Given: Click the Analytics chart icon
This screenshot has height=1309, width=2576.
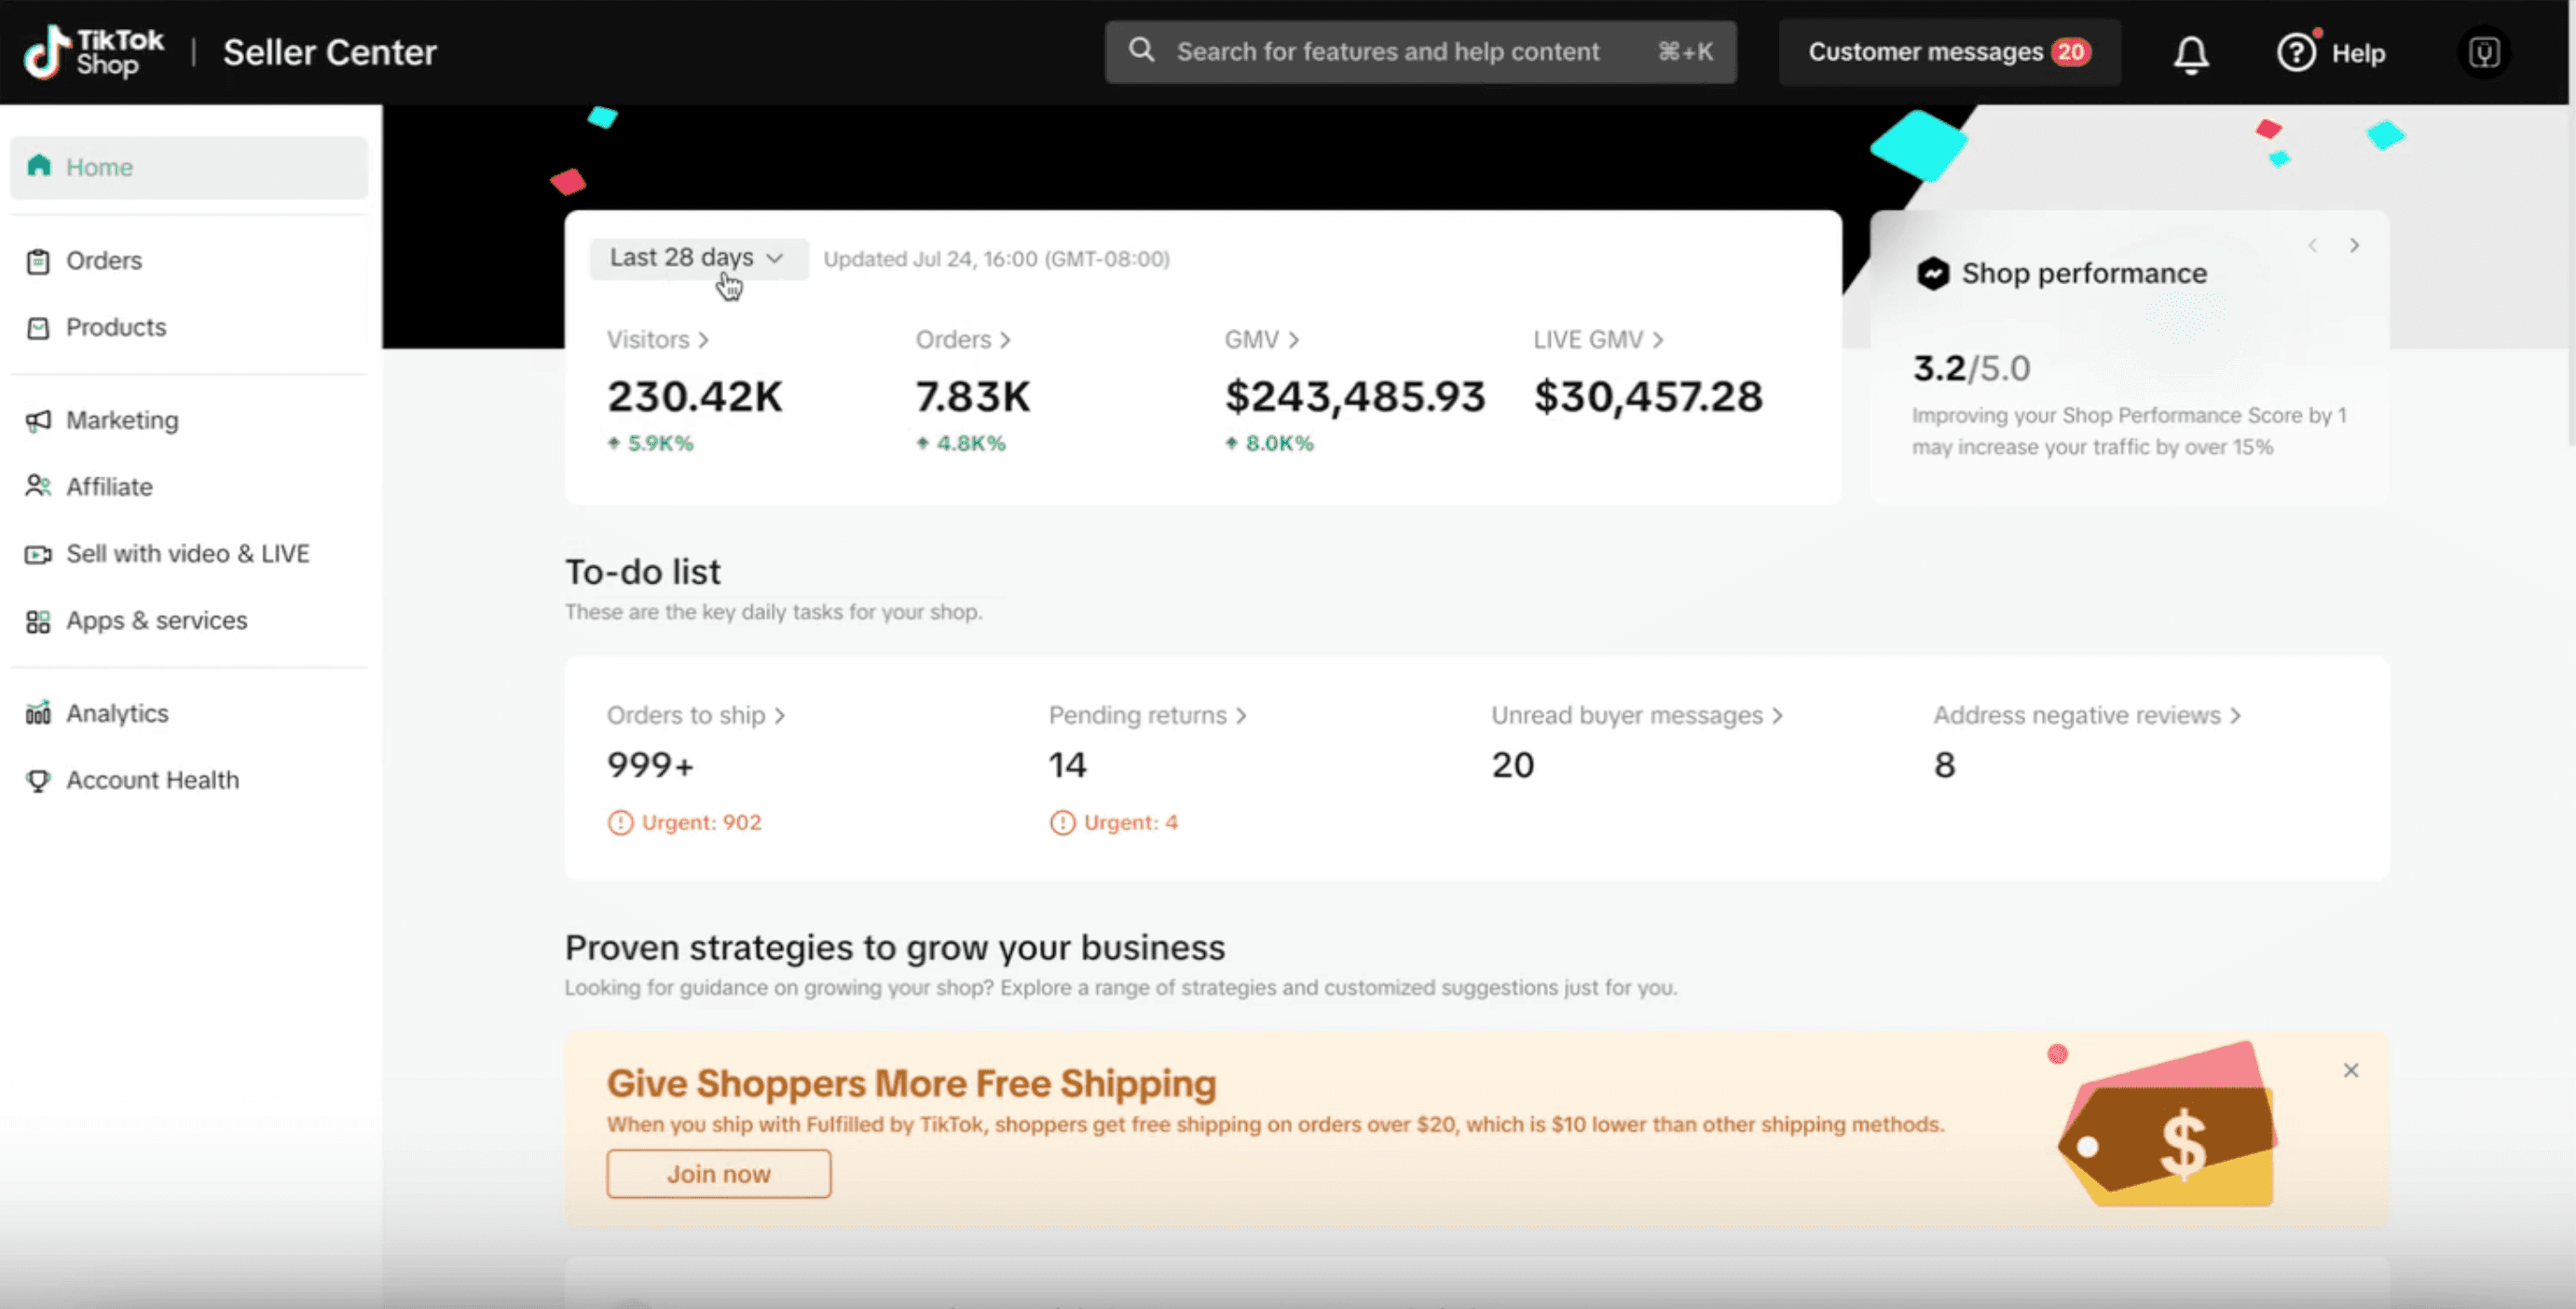Looking at the screenshot, I should click(38, 713).
